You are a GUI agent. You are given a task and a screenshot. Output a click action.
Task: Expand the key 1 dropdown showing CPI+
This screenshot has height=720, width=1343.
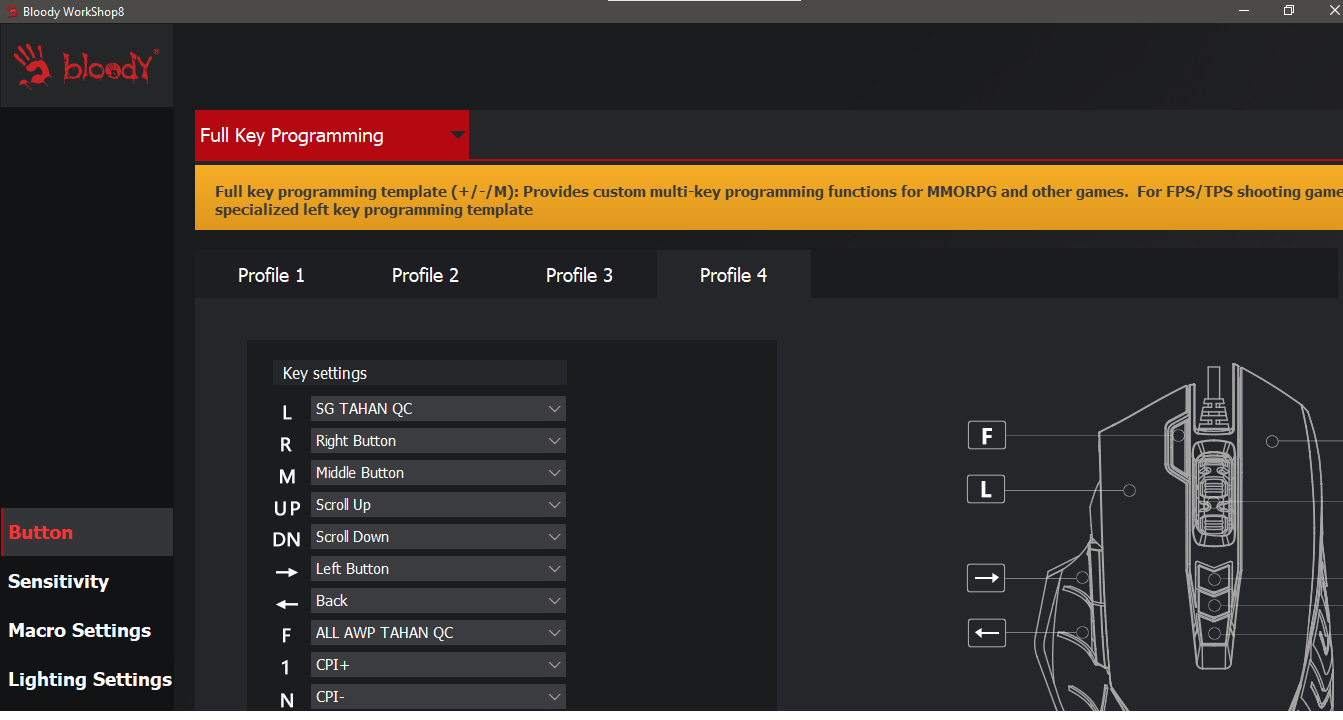(438, 665)
